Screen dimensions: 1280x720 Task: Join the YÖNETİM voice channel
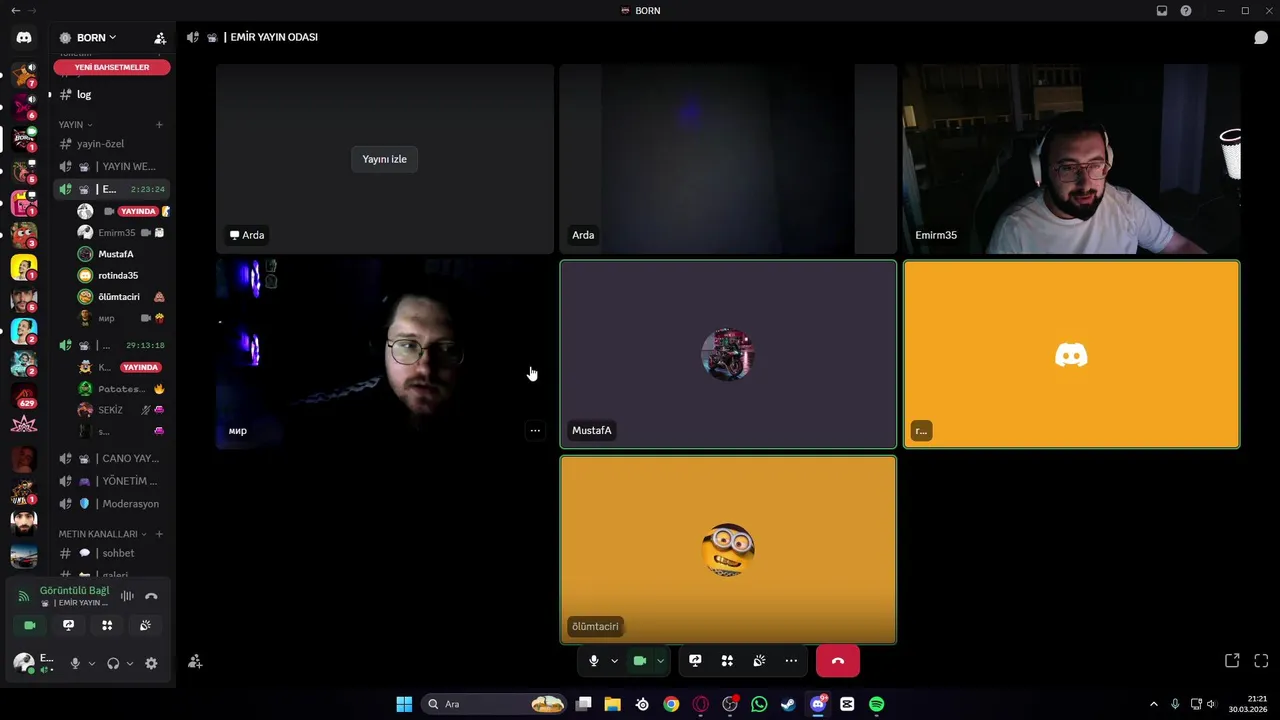click(111, 481)
